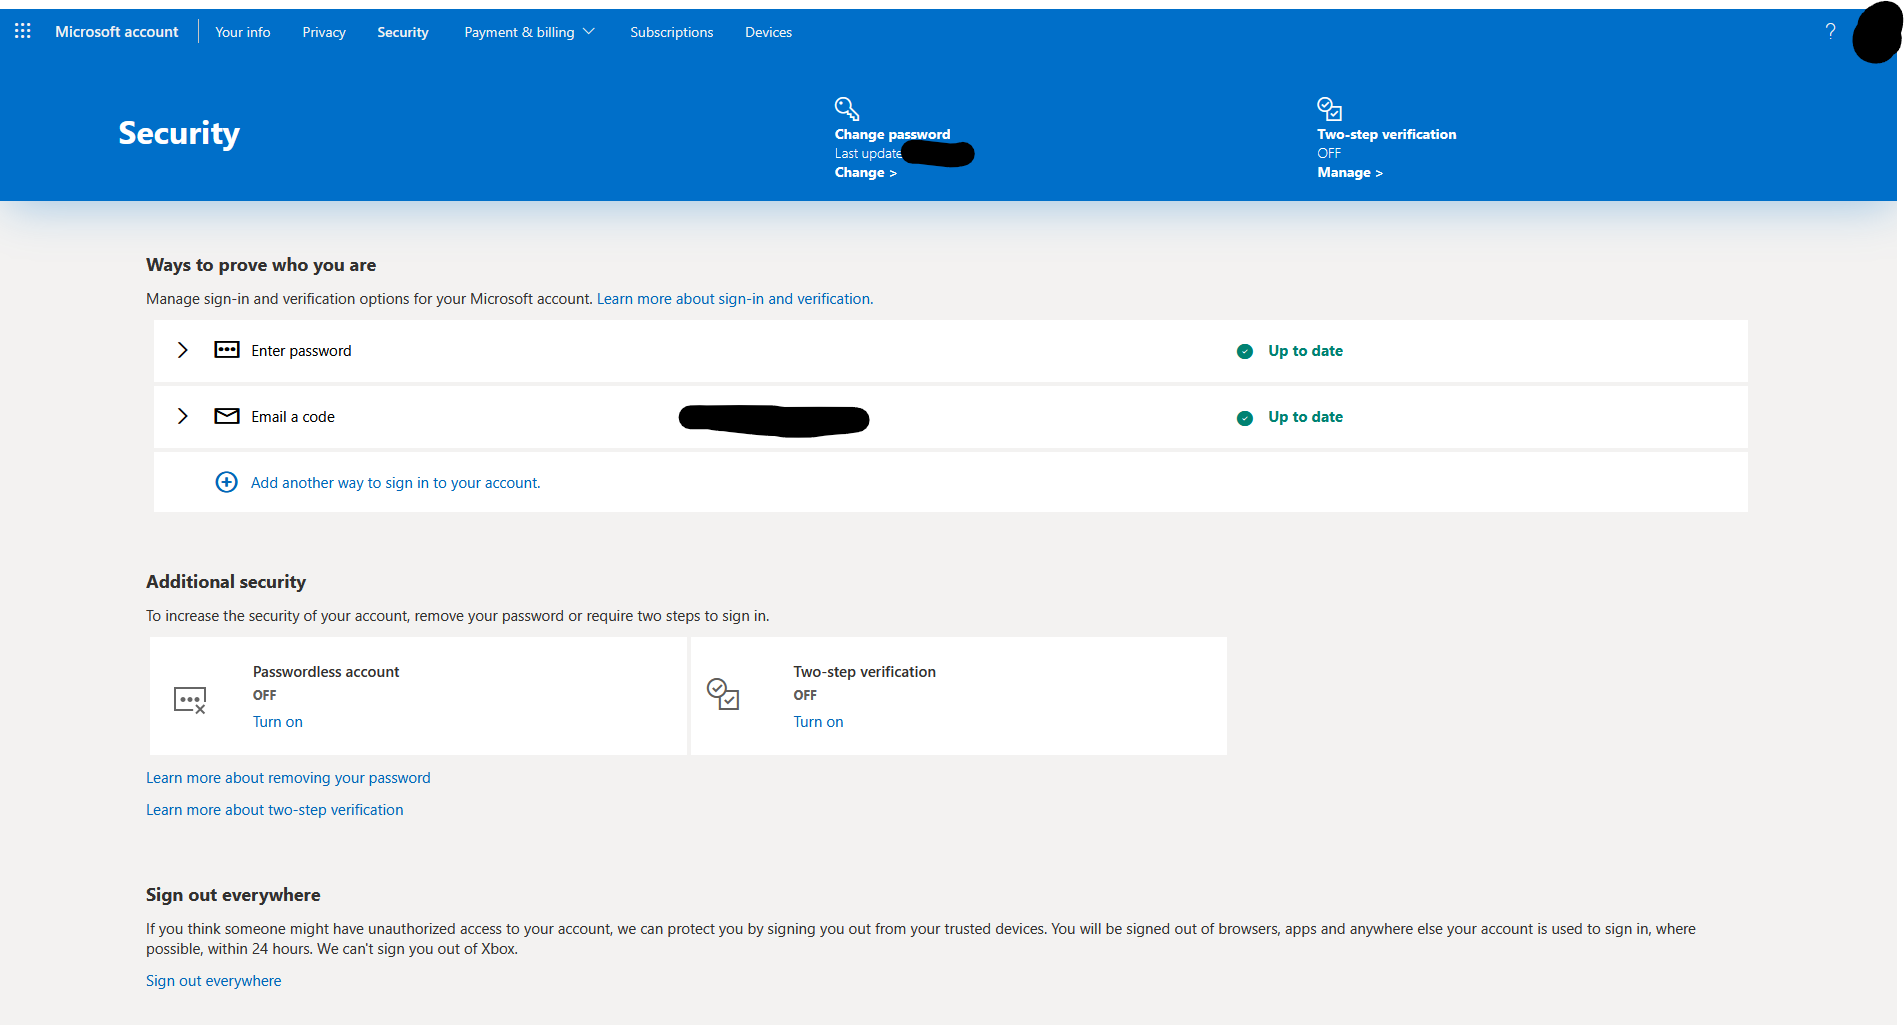Click the key icon above Change password

[x=847, y=108]
